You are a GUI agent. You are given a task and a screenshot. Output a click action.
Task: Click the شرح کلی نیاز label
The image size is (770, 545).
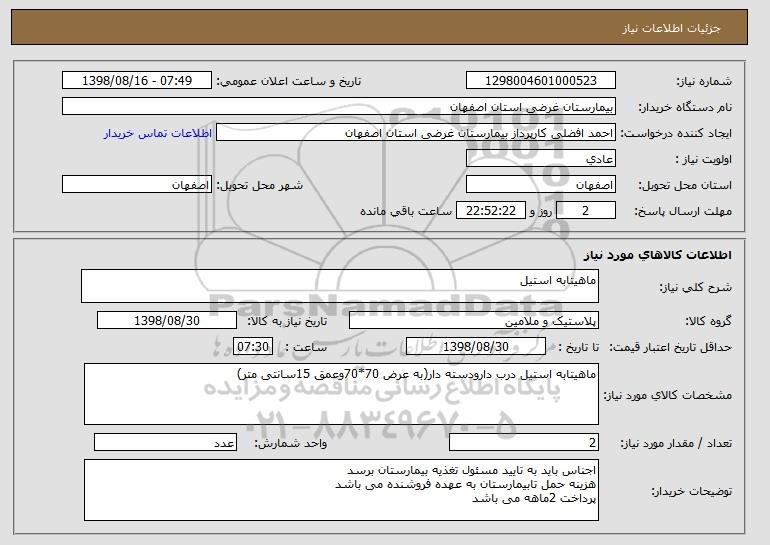pos(695,287)
